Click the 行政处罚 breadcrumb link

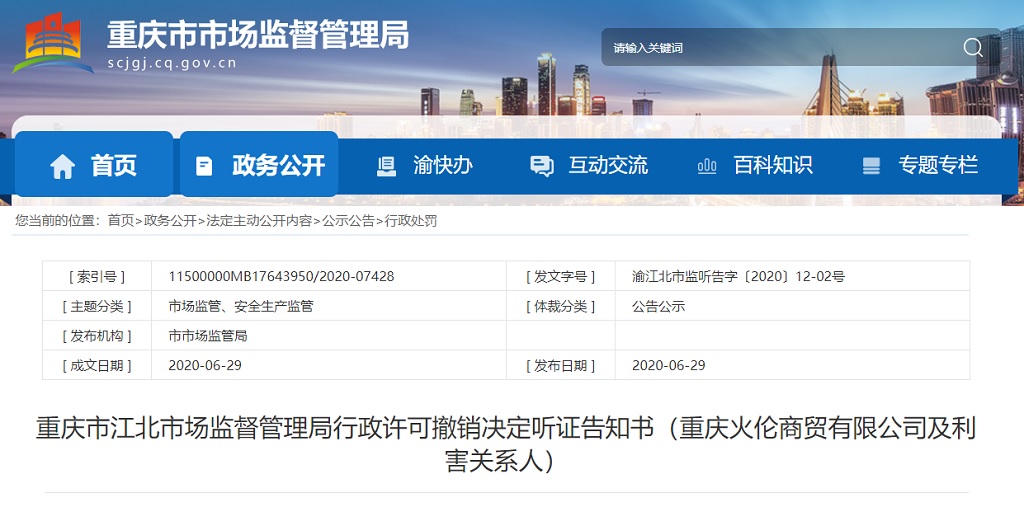tap(410, 221)
